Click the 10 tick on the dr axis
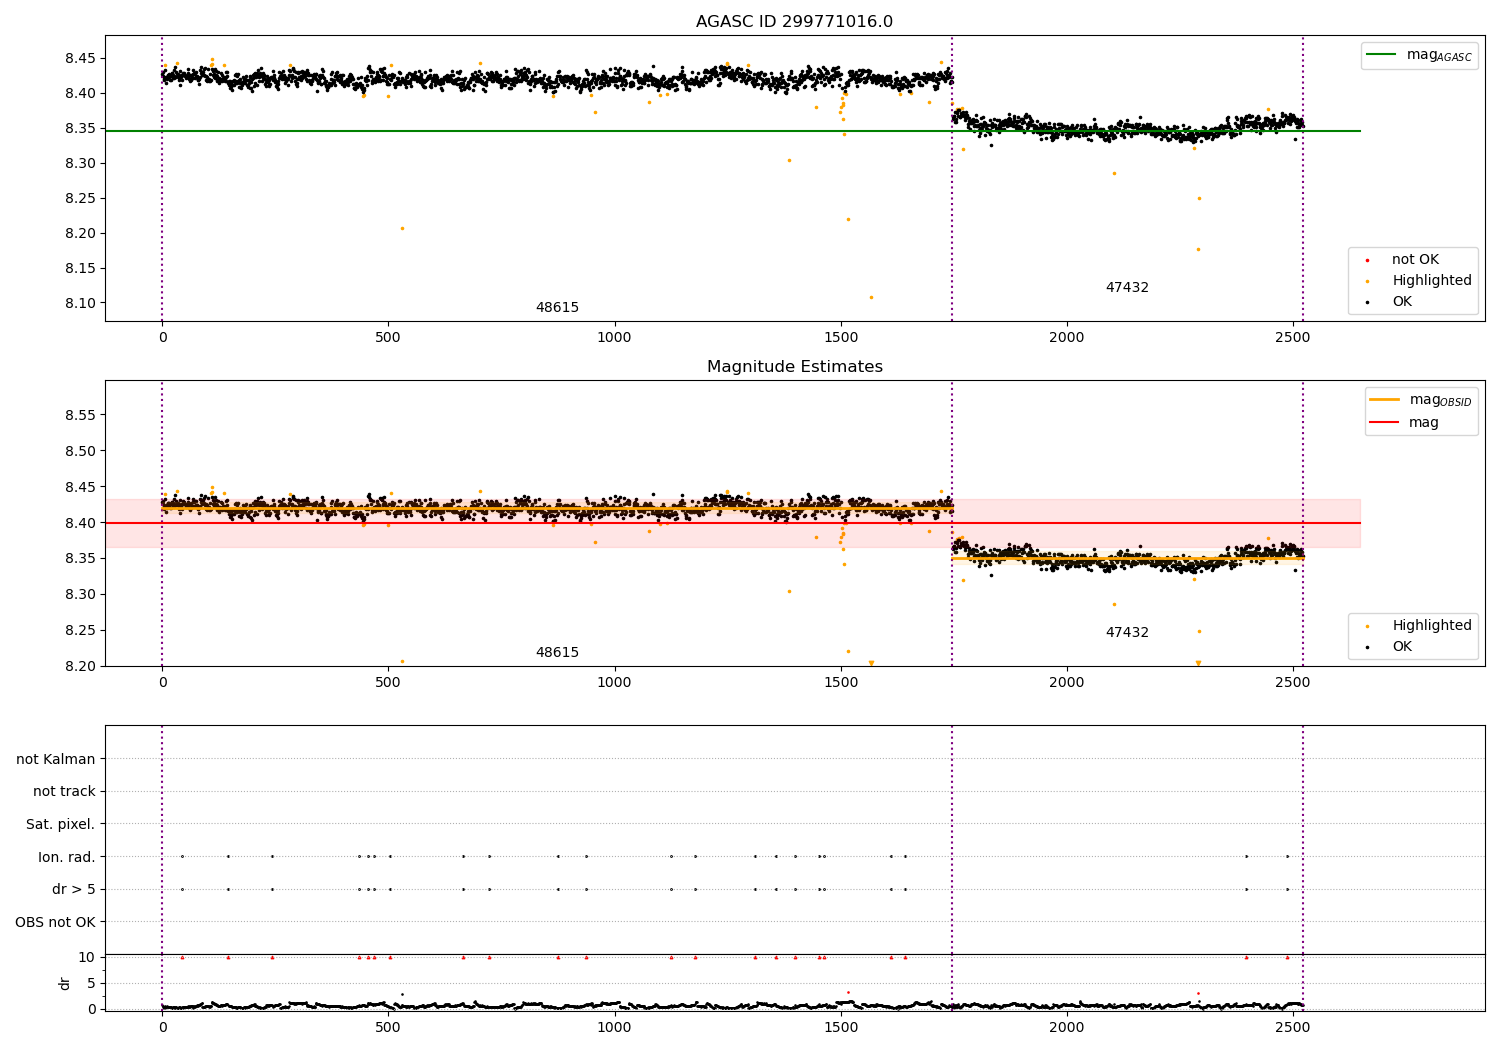Viewport: 1500px width, 1050px height. 87,958
